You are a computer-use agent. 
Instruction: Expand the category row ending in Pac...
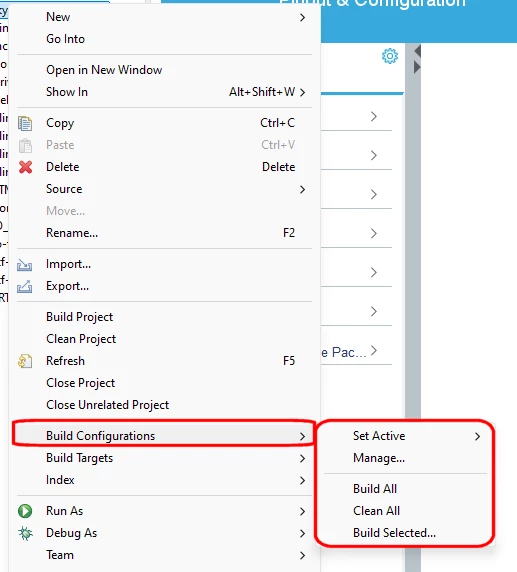coord(356,352)
